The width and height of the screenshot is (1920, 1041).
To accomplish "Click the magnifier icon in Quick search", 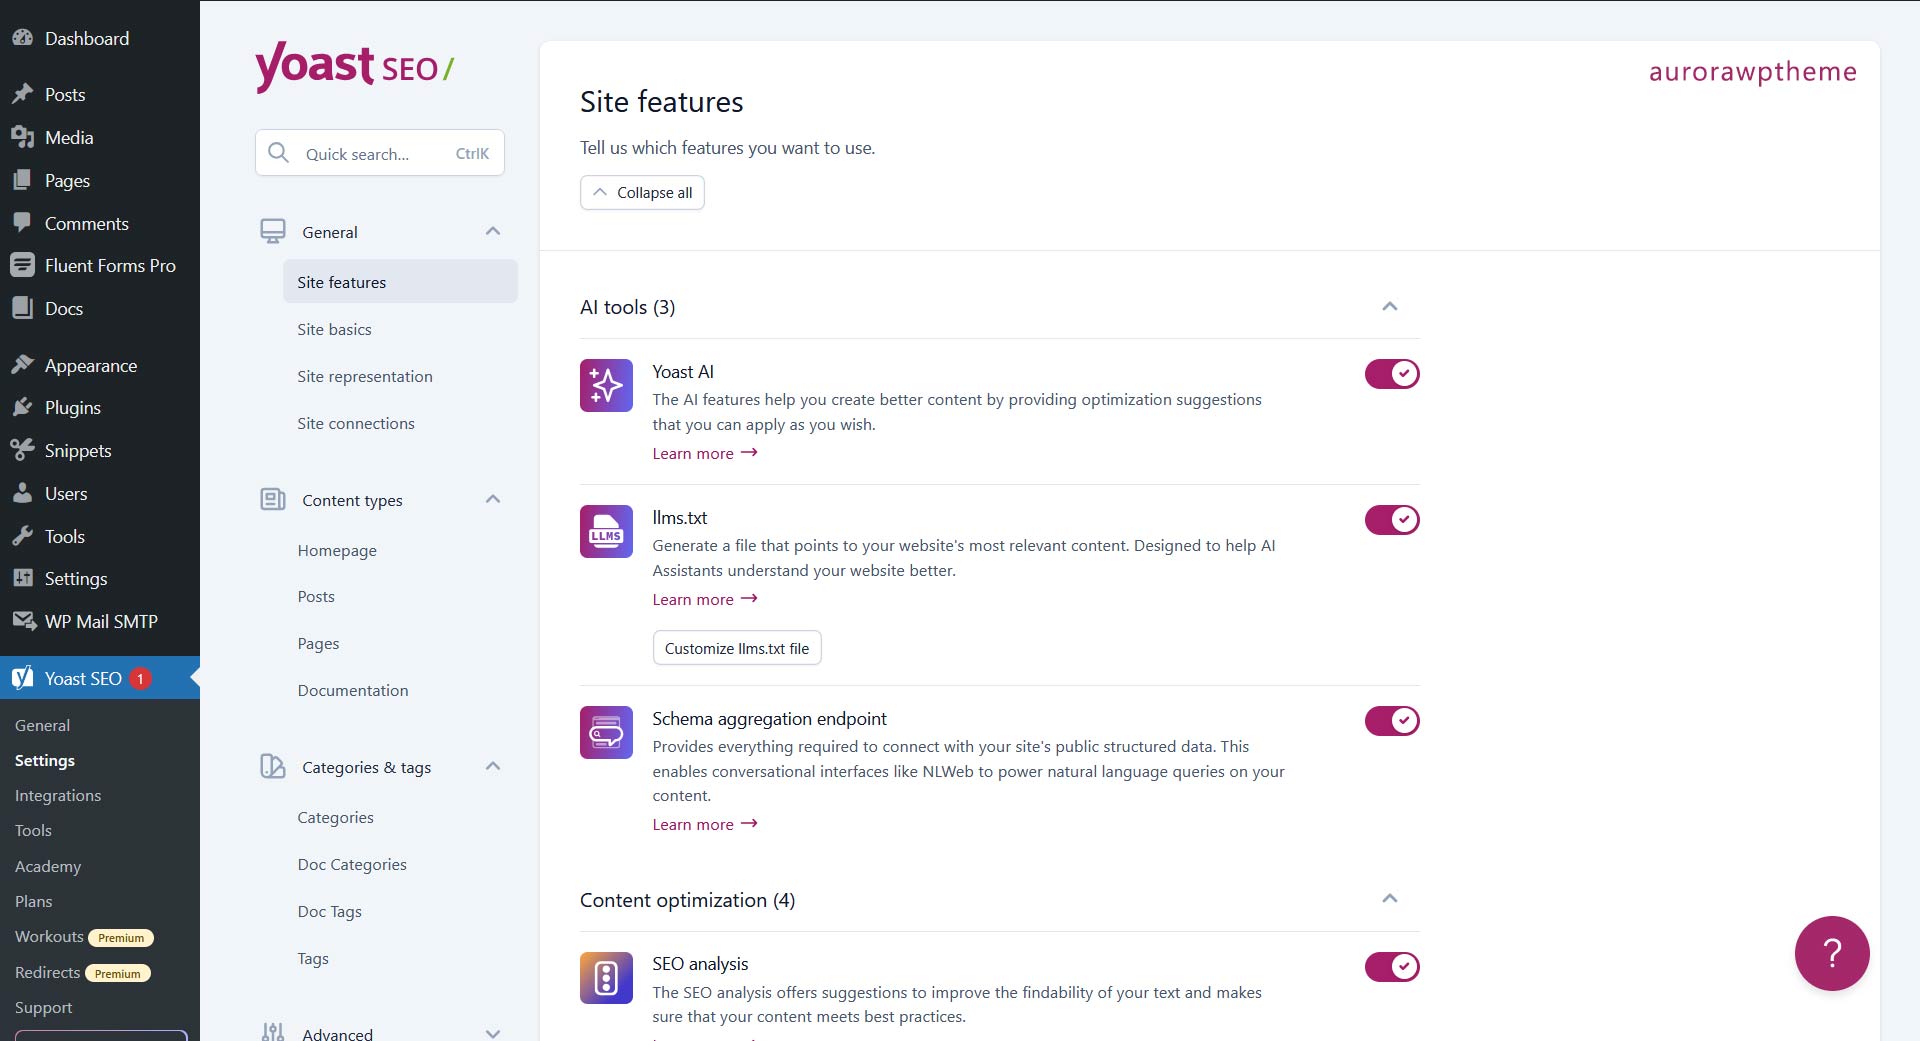I will coord(279,153).
